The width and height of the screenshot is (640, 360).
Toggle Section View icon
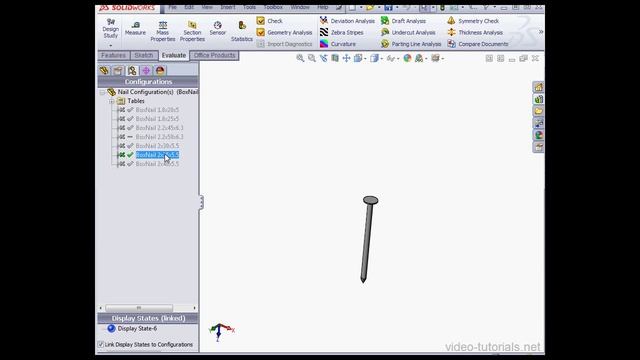click(335, 58)
